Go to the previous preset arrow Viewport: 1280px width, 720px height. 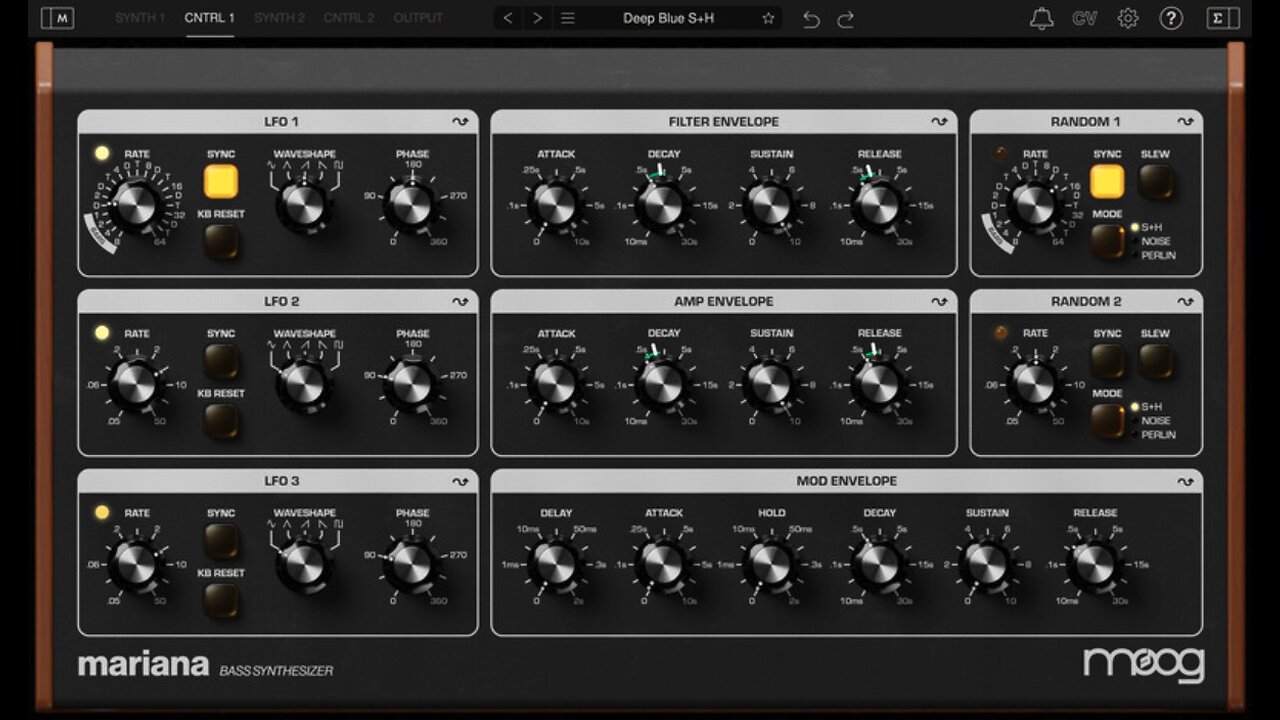[508, 18]
